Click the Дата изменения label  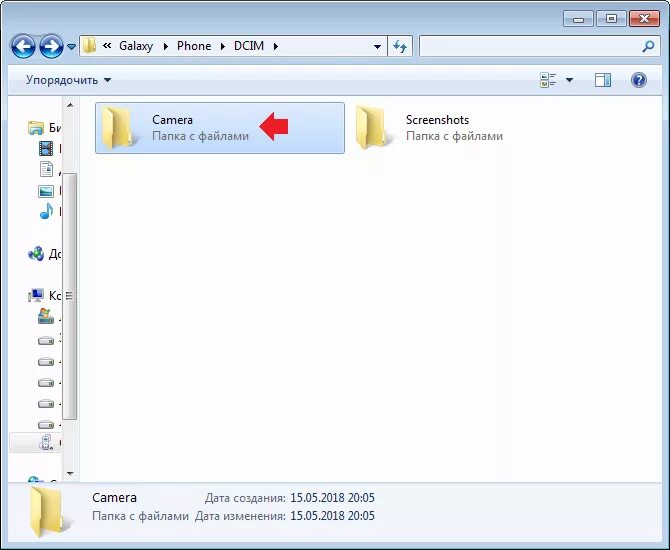click(x=240, y=516)
